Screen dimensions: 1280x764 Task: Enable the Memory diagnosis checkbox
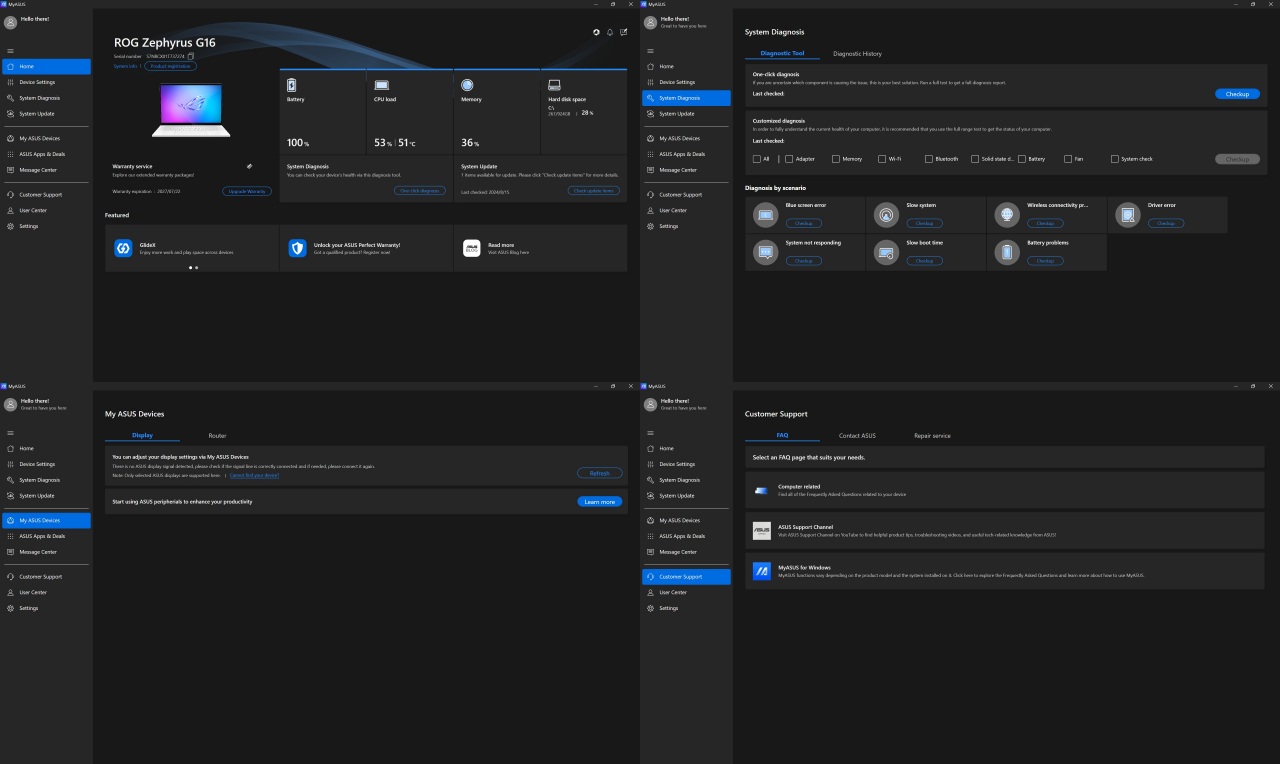(836, 159)
